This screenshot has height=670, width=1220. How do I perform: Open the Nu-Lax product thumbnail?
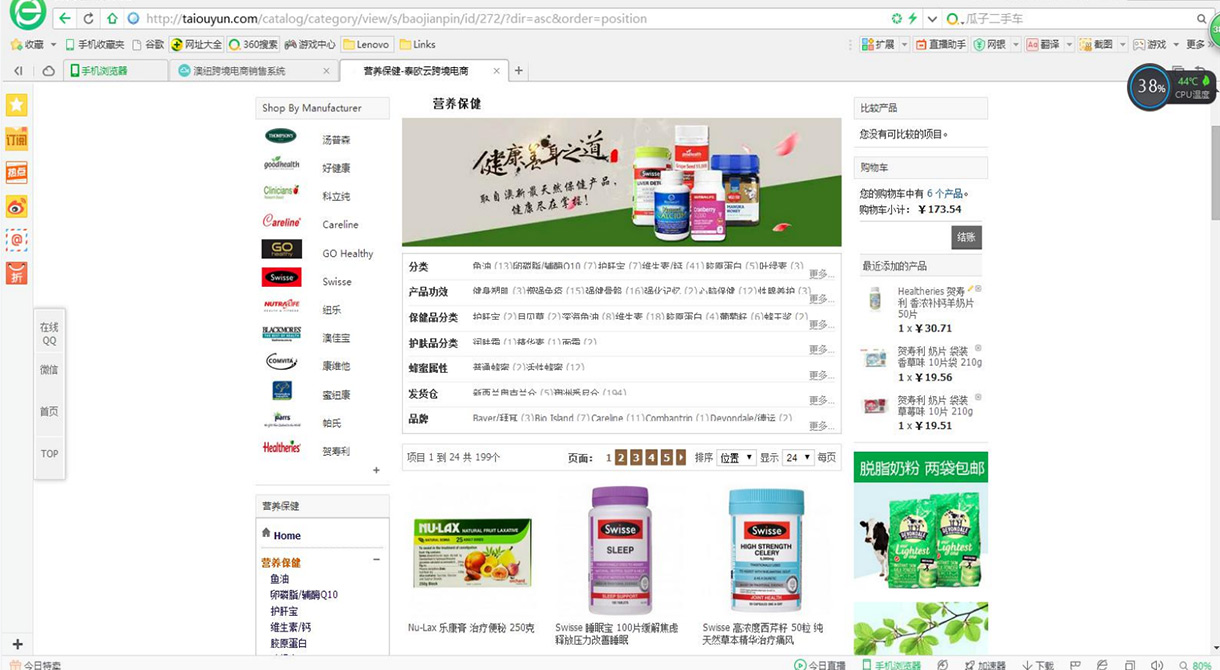pyautogui.click(x=473, y=552)
